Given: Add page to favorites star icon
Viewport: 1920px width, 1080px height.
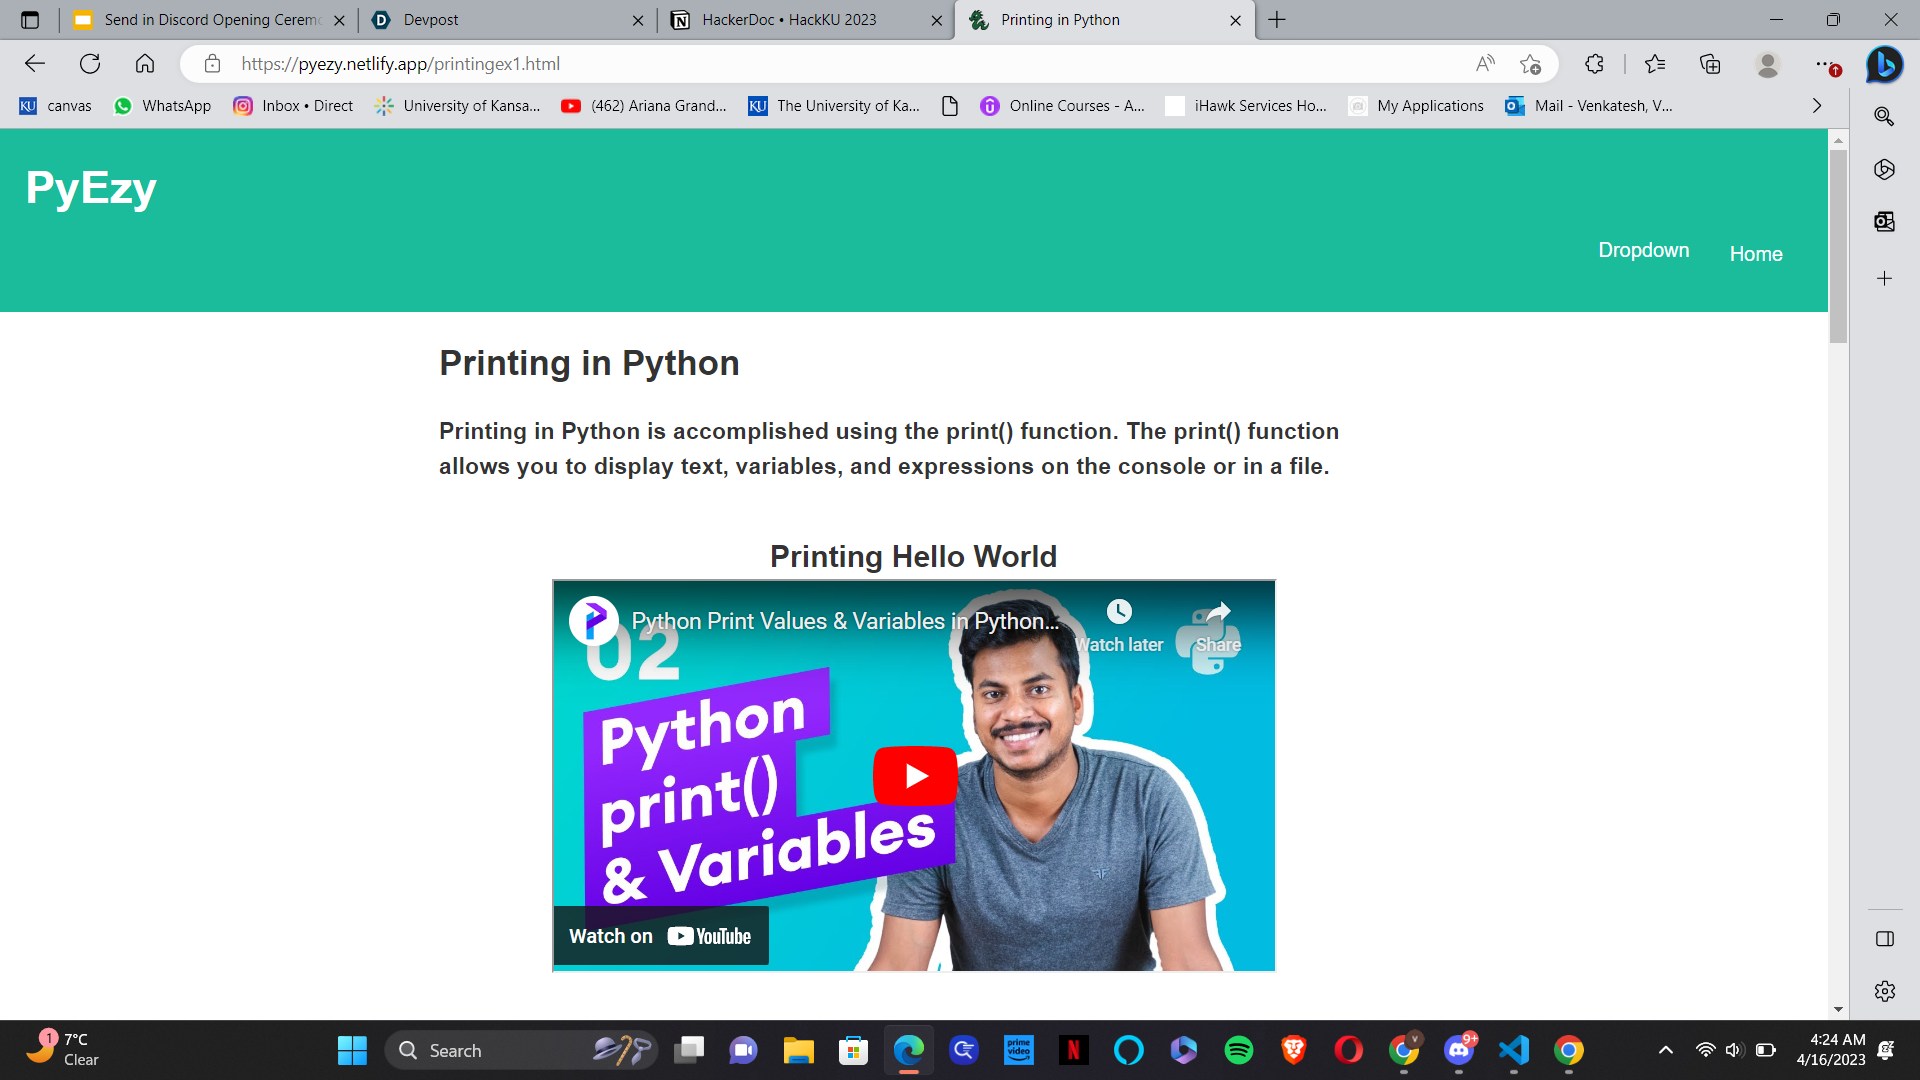Looking at the screenshot, I should click(1530, 64).
